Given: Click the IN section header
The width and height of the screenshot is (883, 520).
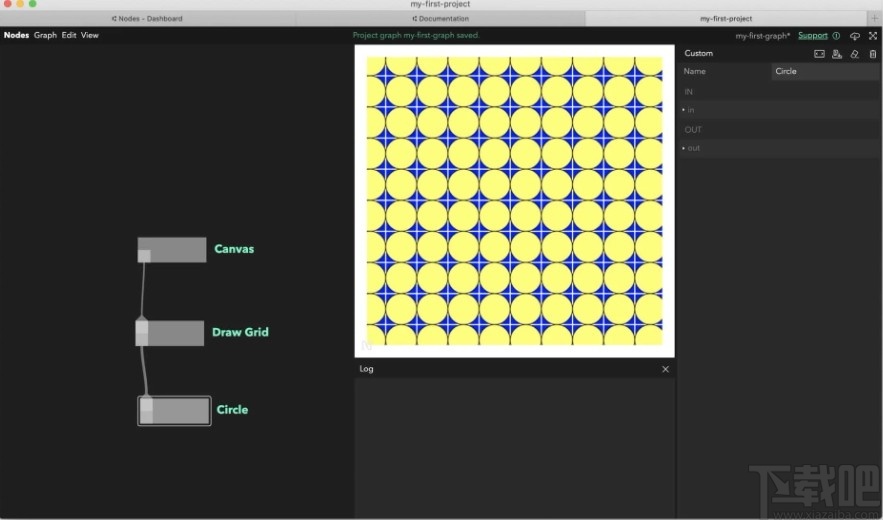Looking at the screenshot, I should [x=688, y=91].
